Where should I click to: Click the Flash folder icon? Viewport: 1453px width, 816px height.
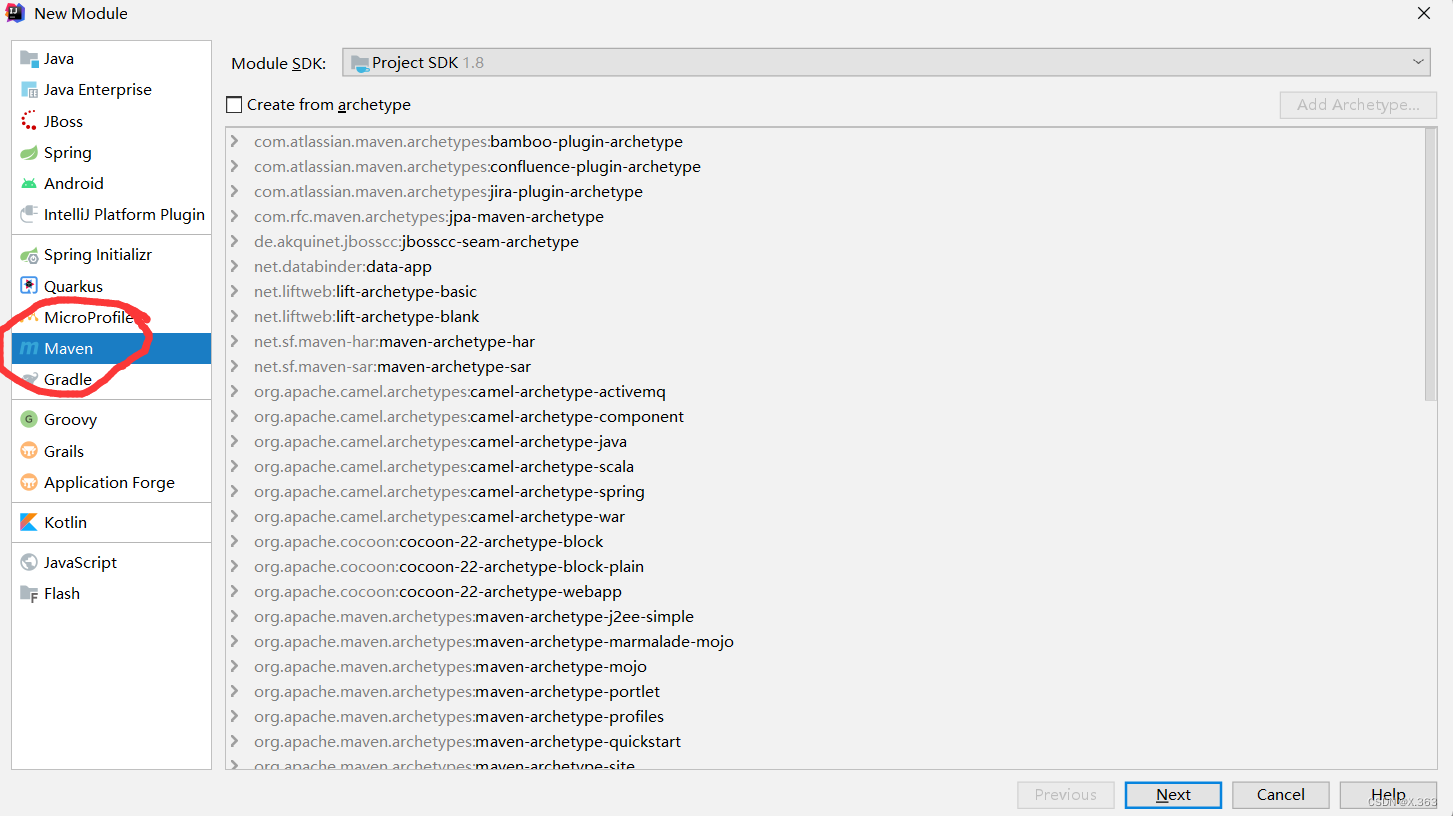[x=29, y=593]
